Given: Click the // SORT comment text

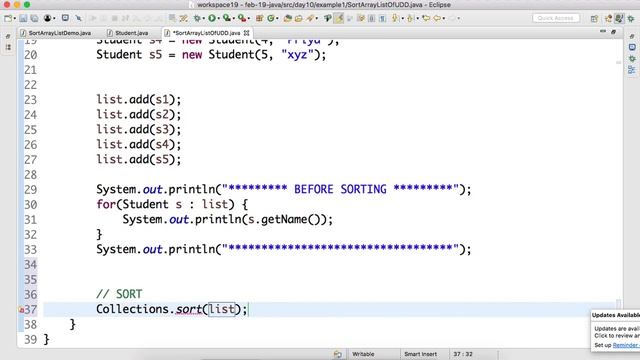Looking at the screenshot, I should pos(119,294).
